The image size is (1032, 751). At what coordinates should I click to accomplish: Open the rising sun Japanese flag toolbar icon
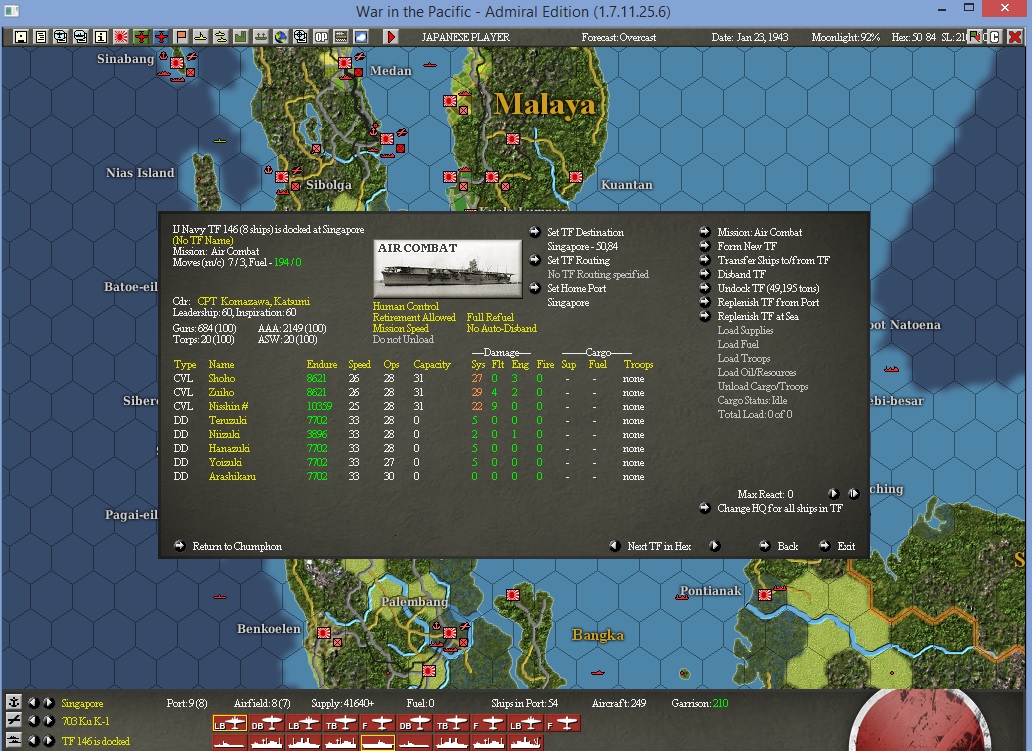120,37
